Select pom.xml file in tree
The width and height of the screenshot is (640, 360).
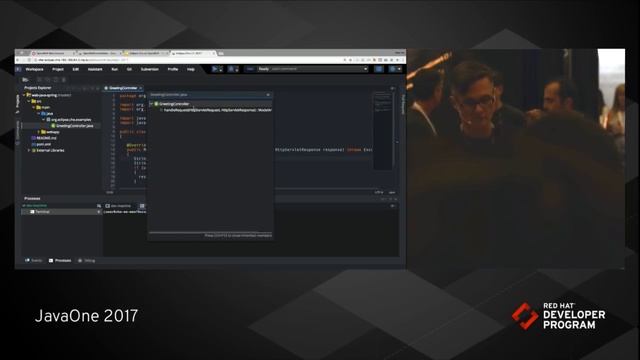tap(44, 144)
